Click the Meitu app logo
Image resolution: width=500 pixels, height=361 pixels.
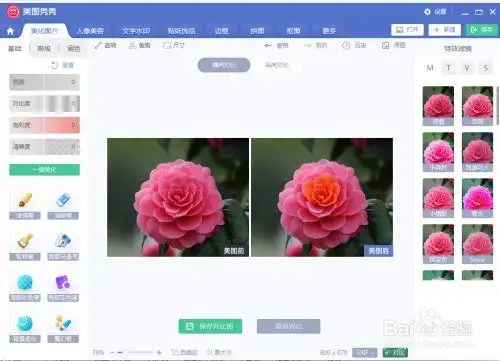pos(13,12)
